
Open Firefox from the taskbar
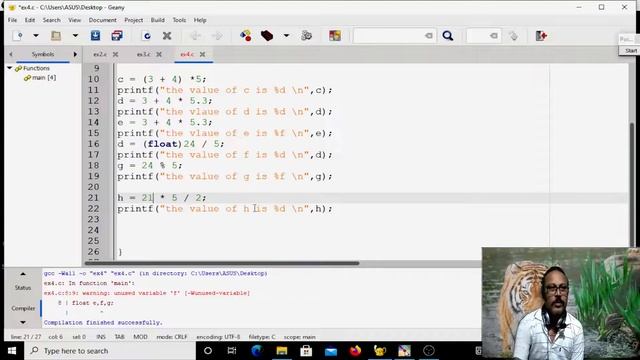tap(355, 351)
